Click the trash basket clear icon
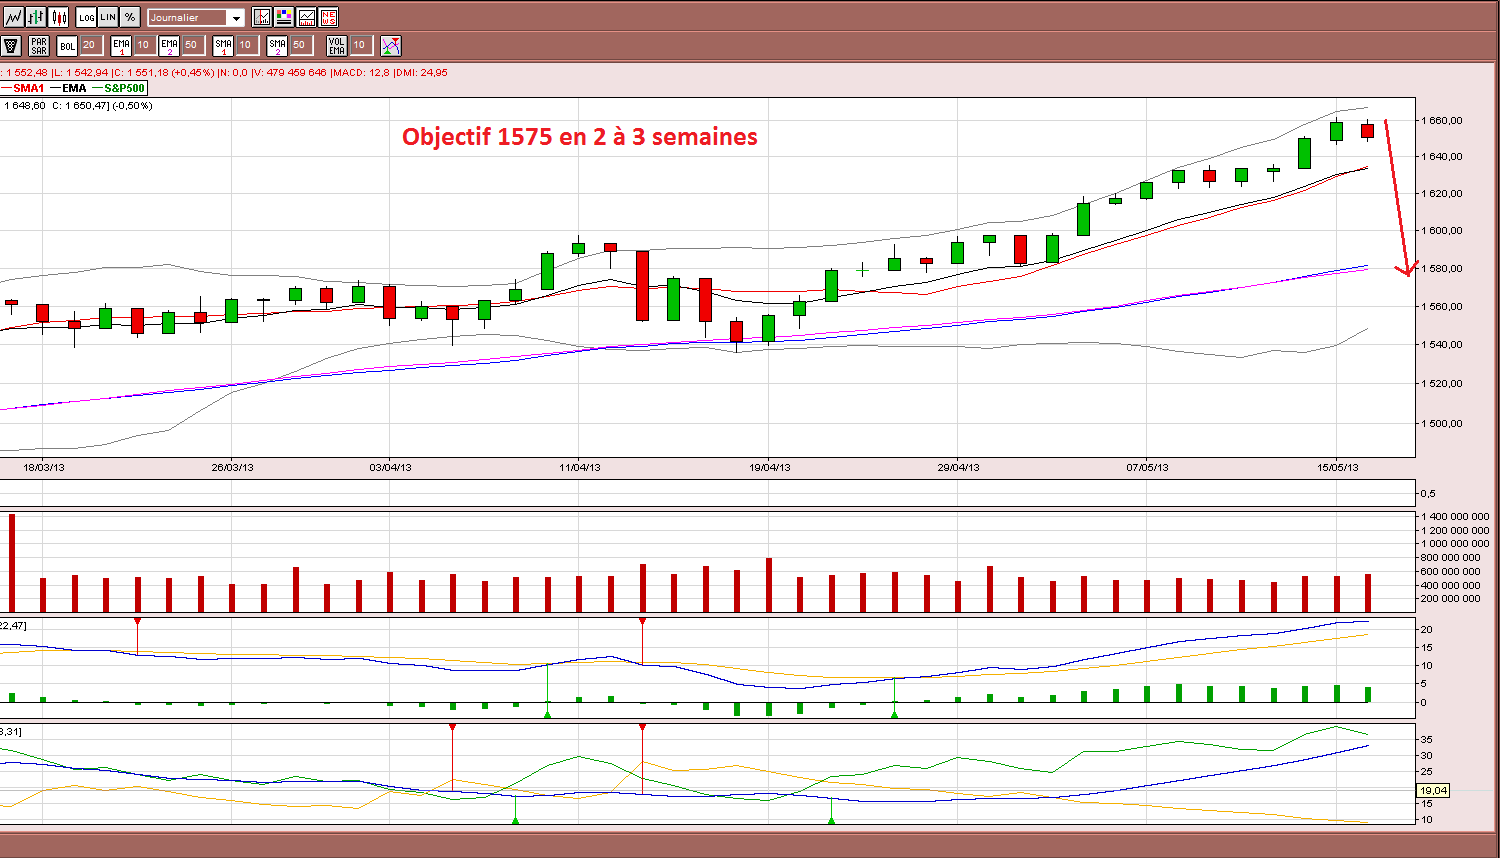This screenshot has height=858, width=1501. pyautogui.click(x=11, y=46)
